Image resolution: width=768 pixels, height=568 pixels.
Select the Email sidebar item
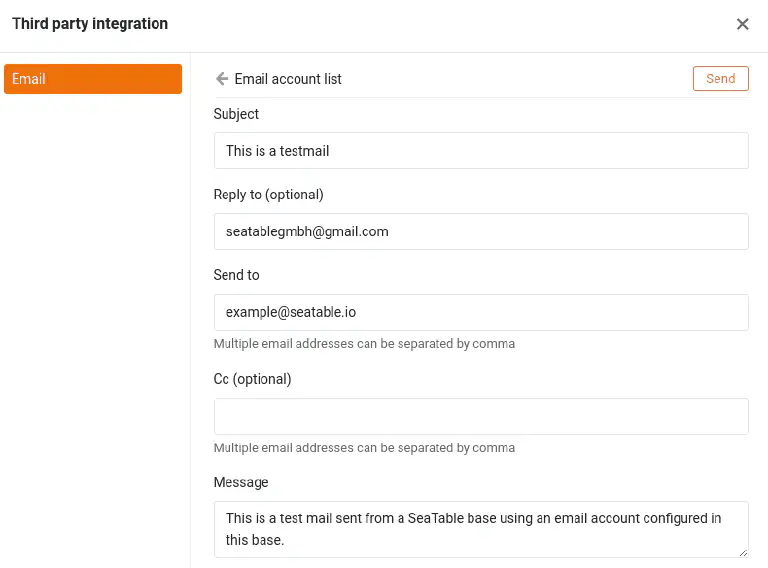(x=93, y=79)
